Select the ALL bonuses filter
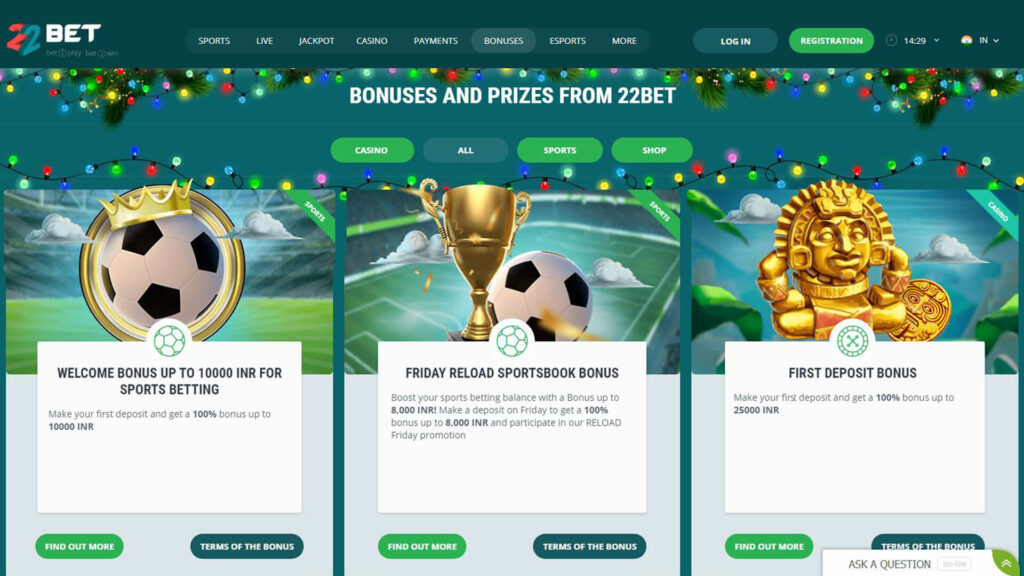The height and width of the screenshot is (576, 1024). pyautogui.click(x=465, y=150)
